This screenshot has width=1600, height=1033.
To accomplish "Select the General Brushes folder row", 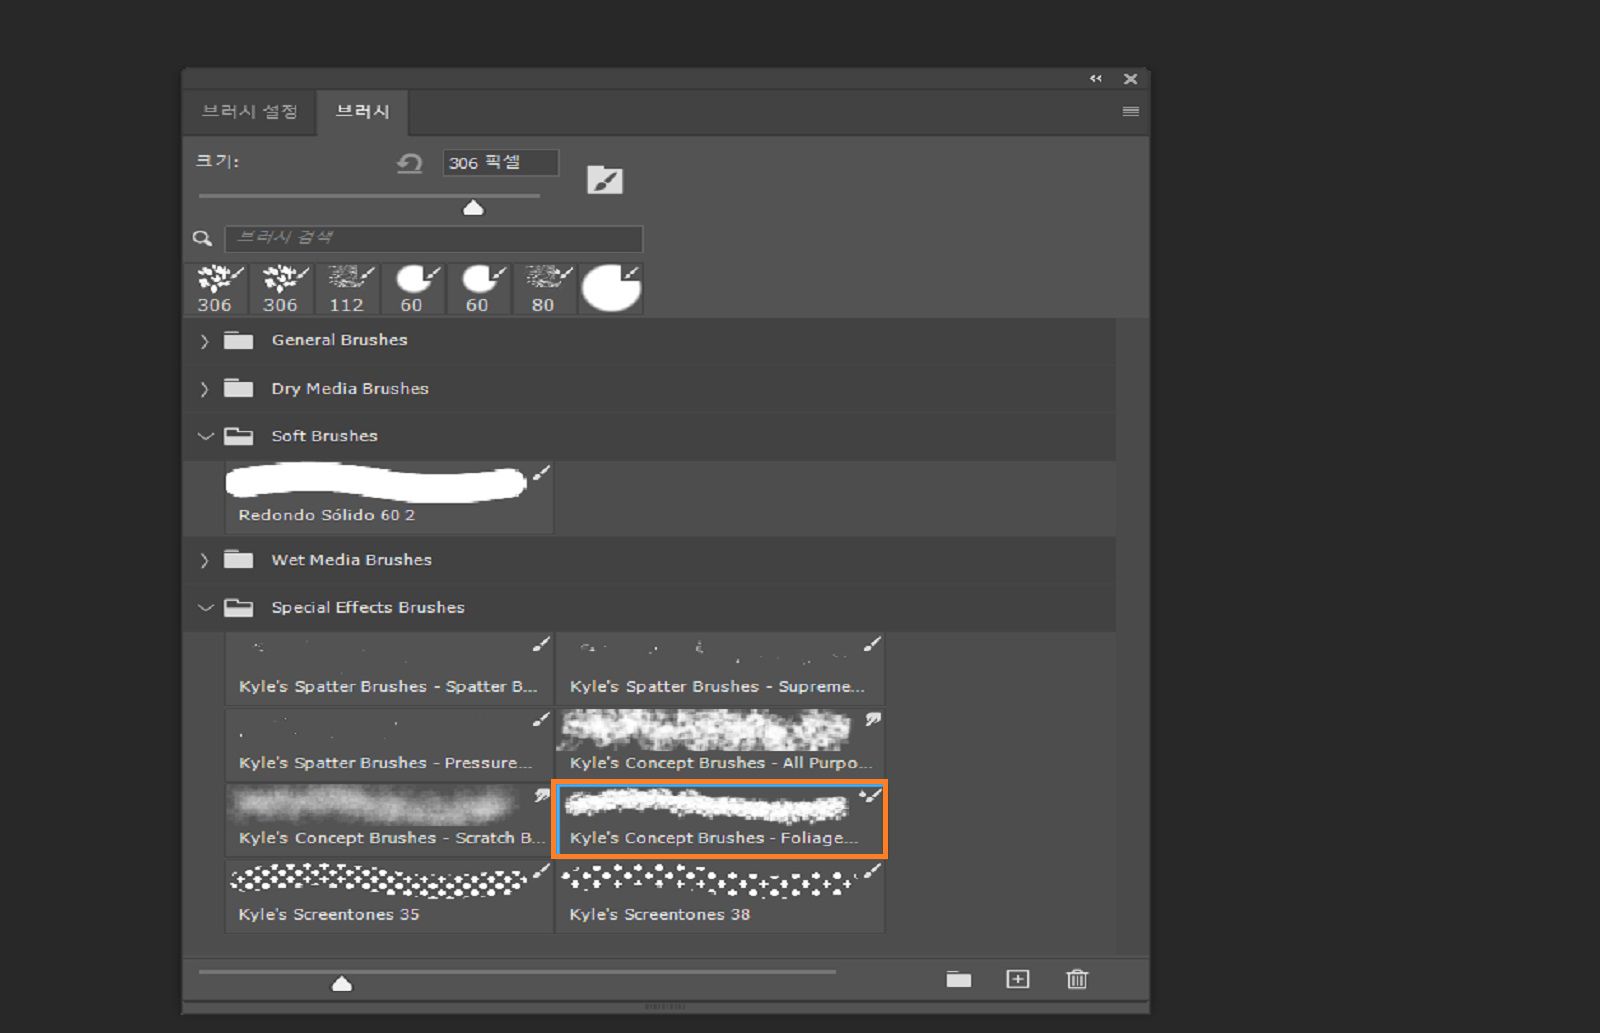I will (650, 341).
